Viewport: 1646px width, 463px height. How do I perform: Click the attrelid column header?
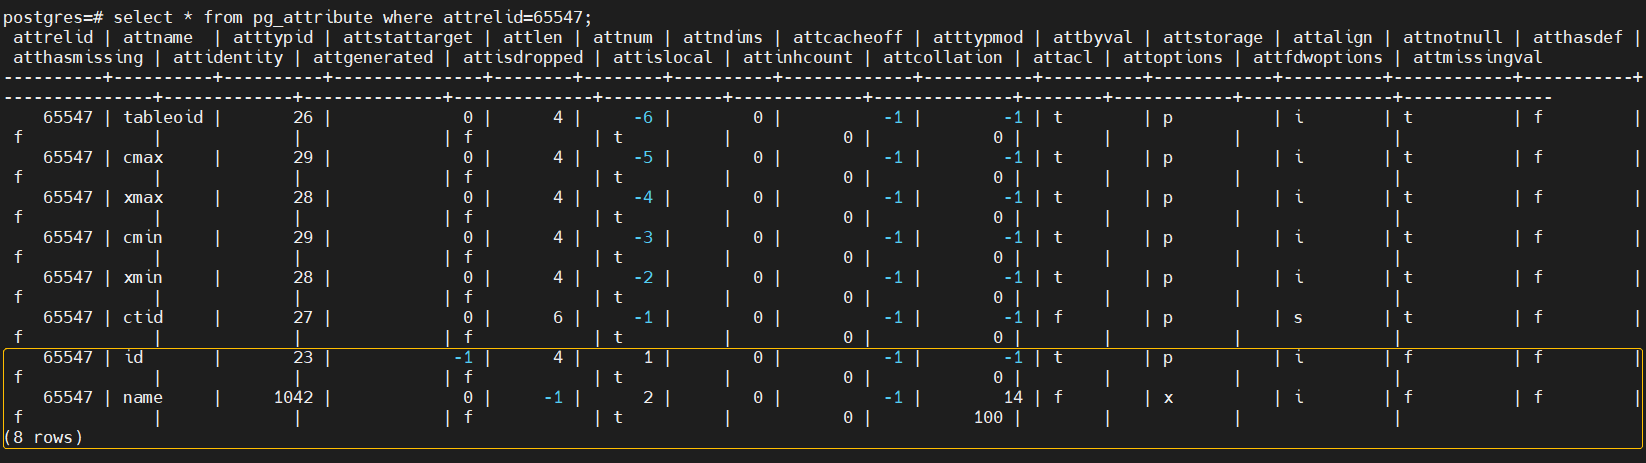pyautogui.click(x=53, y=37)
